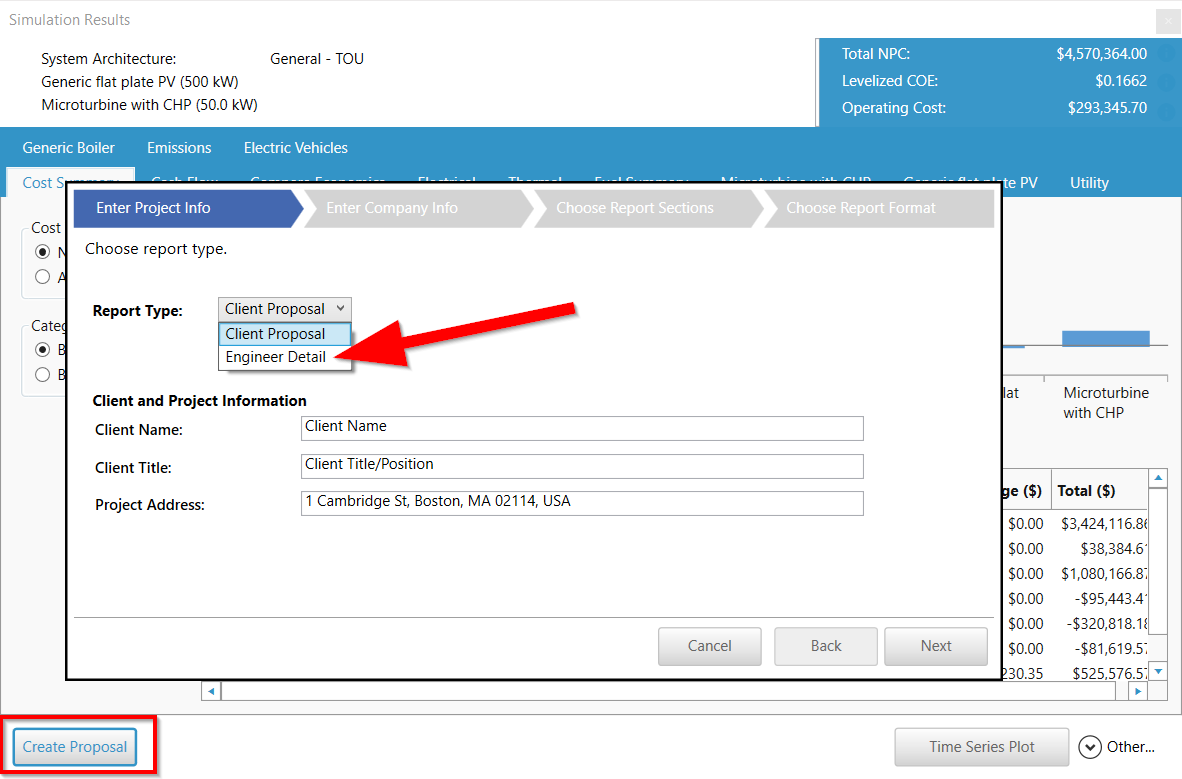Click the horizontal scroll right arrow
Viewport: 1182px width, 779px height.
tap(1138, 691)
